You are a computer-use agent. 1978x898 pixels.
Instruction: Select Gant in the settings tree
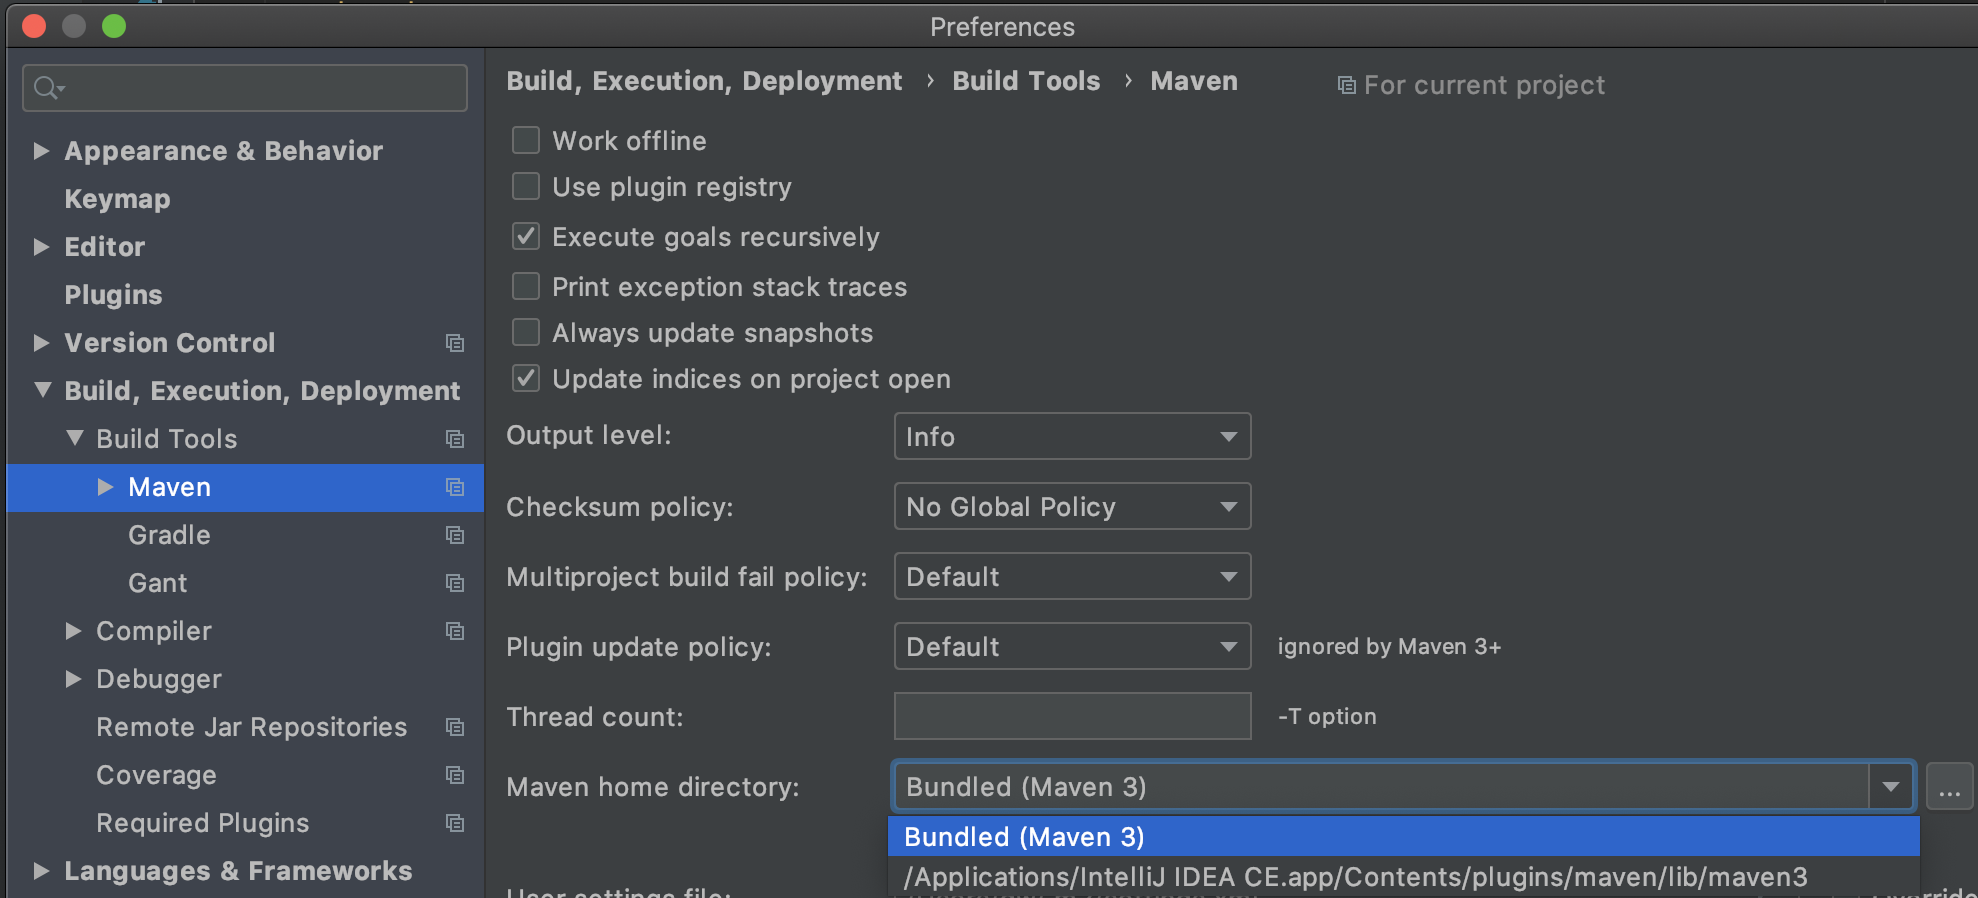coord(157,582)
